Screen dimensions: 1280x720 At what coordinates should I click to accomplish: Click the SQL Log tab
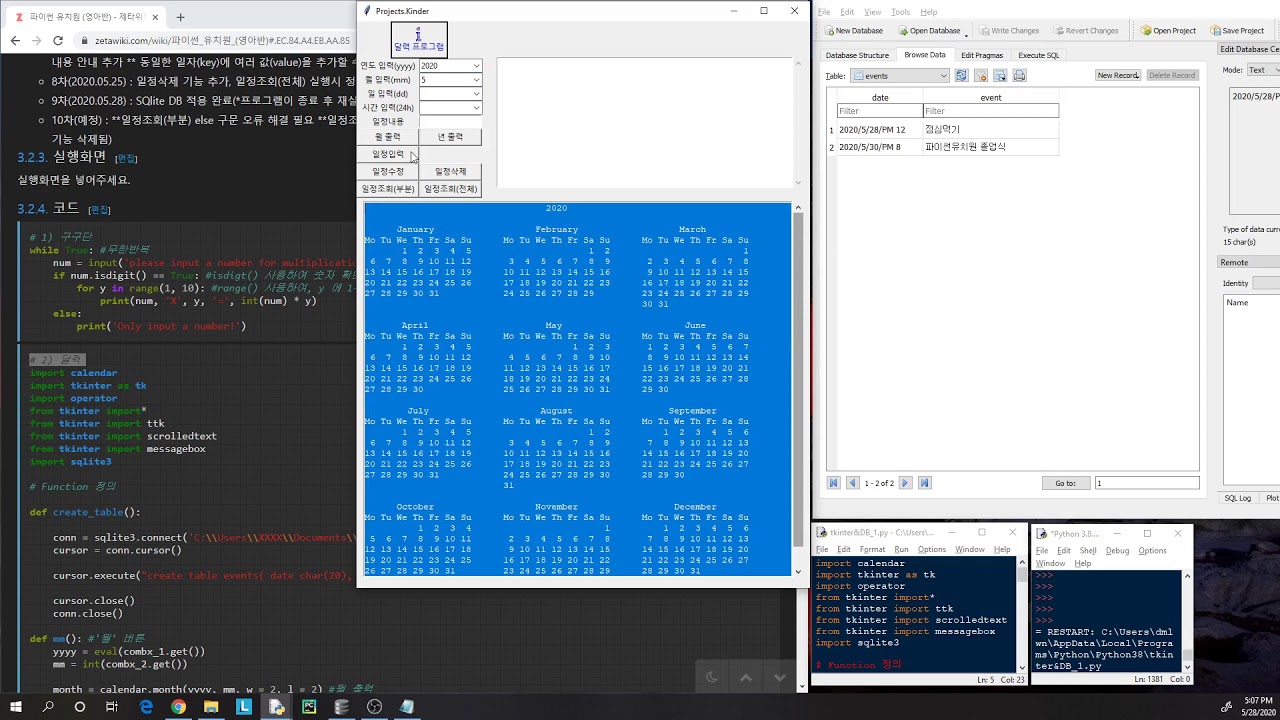pyautogui.click(x=1238, y=498)
